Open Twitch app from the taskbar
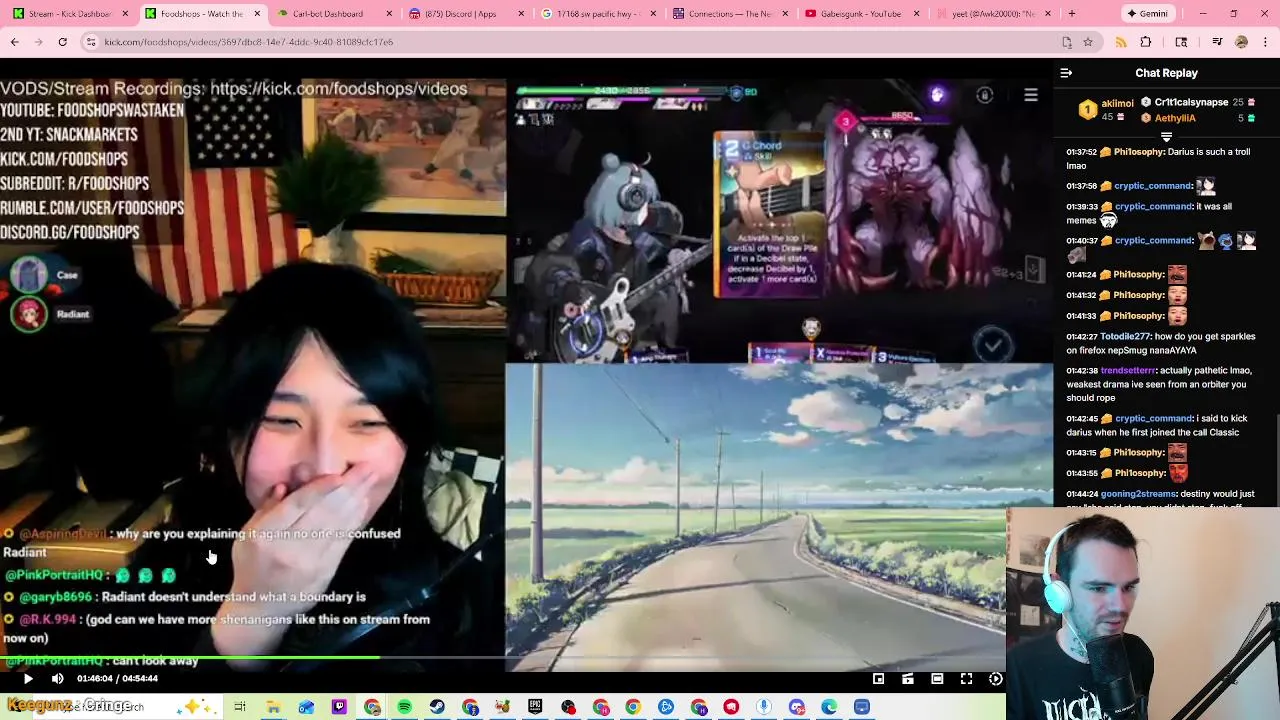The image size is (1280, 720). 339,707
